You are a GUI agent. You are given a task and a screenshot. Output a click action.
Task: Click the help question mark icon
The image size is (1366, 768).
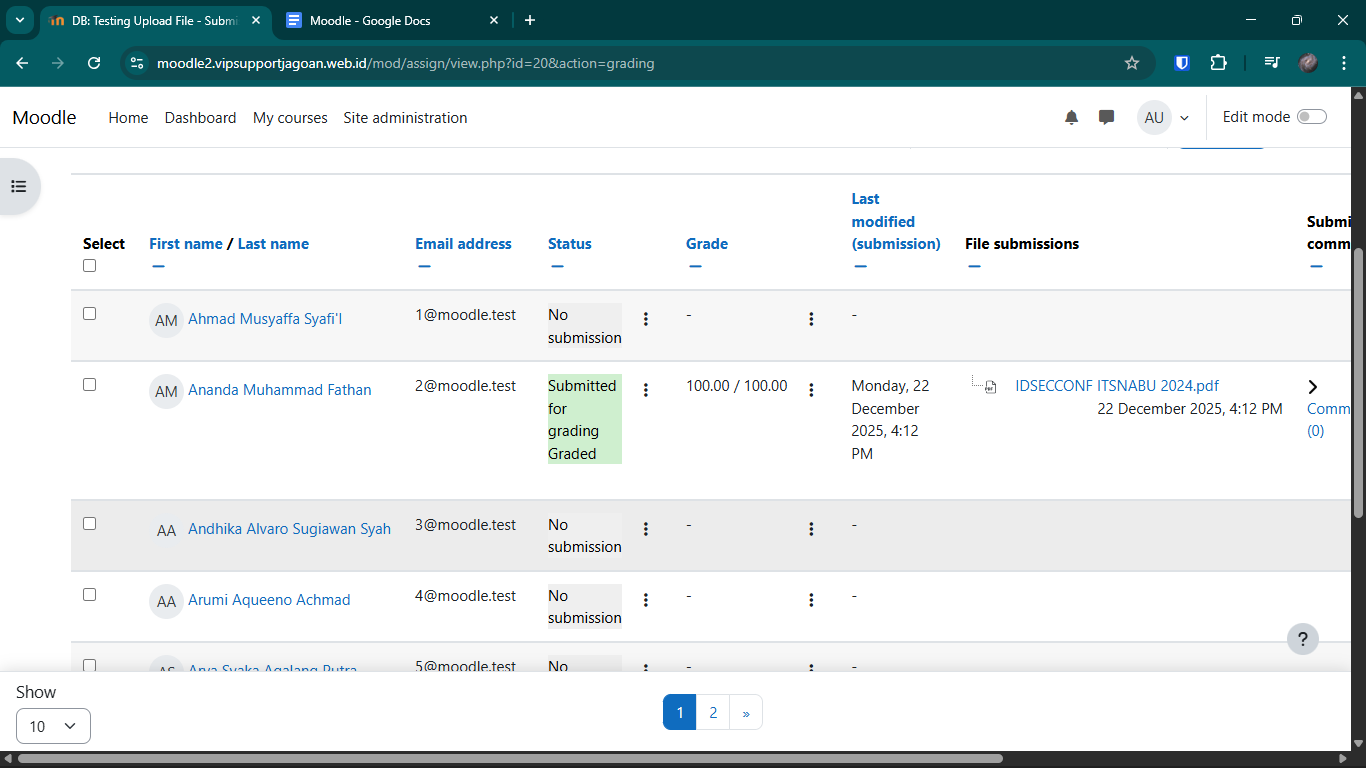tap(1302, 639)
